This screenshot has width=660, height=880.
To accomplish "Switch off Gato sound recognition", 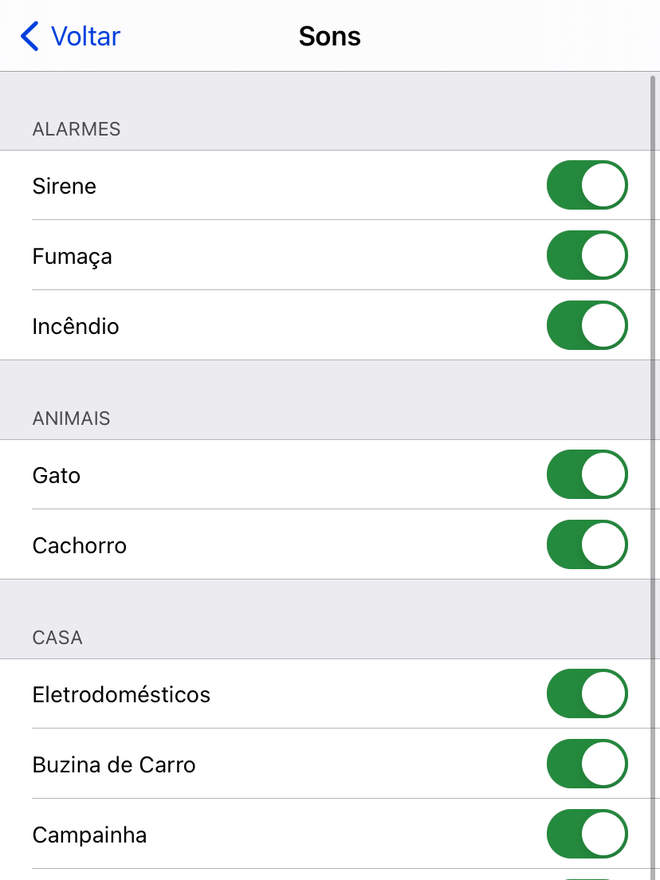I will point(587,474).
